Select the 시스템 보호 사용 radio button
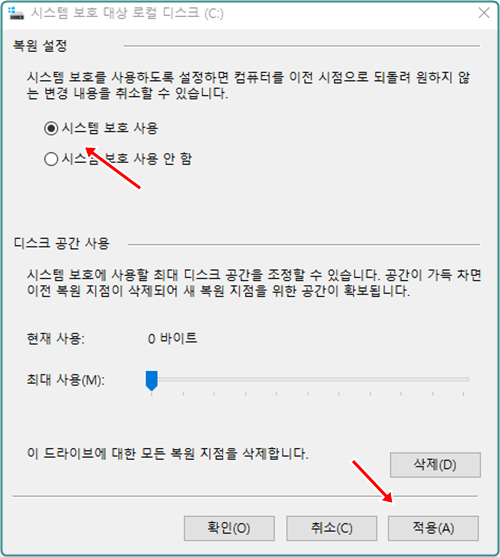The image size is (500, 557). pyautogui.click(x=51, y=128)
